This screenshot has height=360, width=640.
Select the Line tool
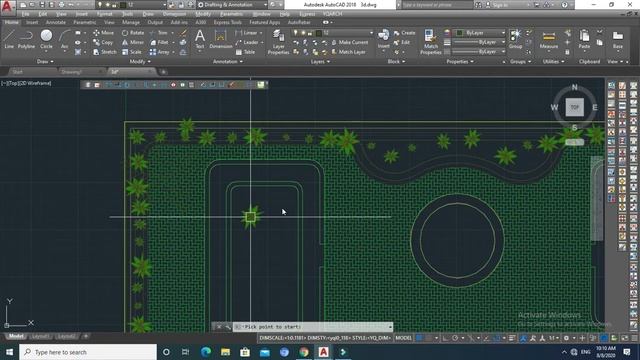(x=9, y=39)
